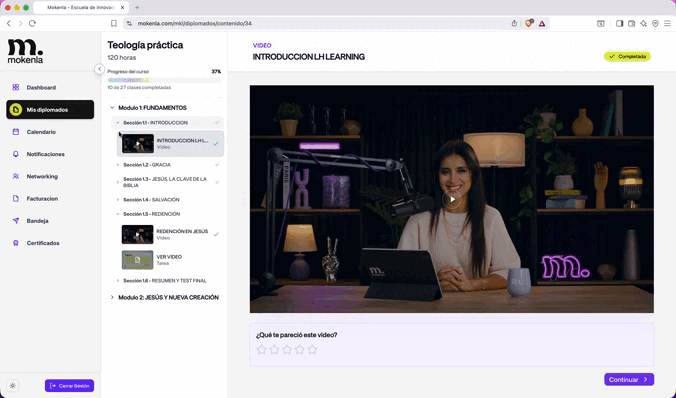Click the browser forward arrow

coord(20,23)
